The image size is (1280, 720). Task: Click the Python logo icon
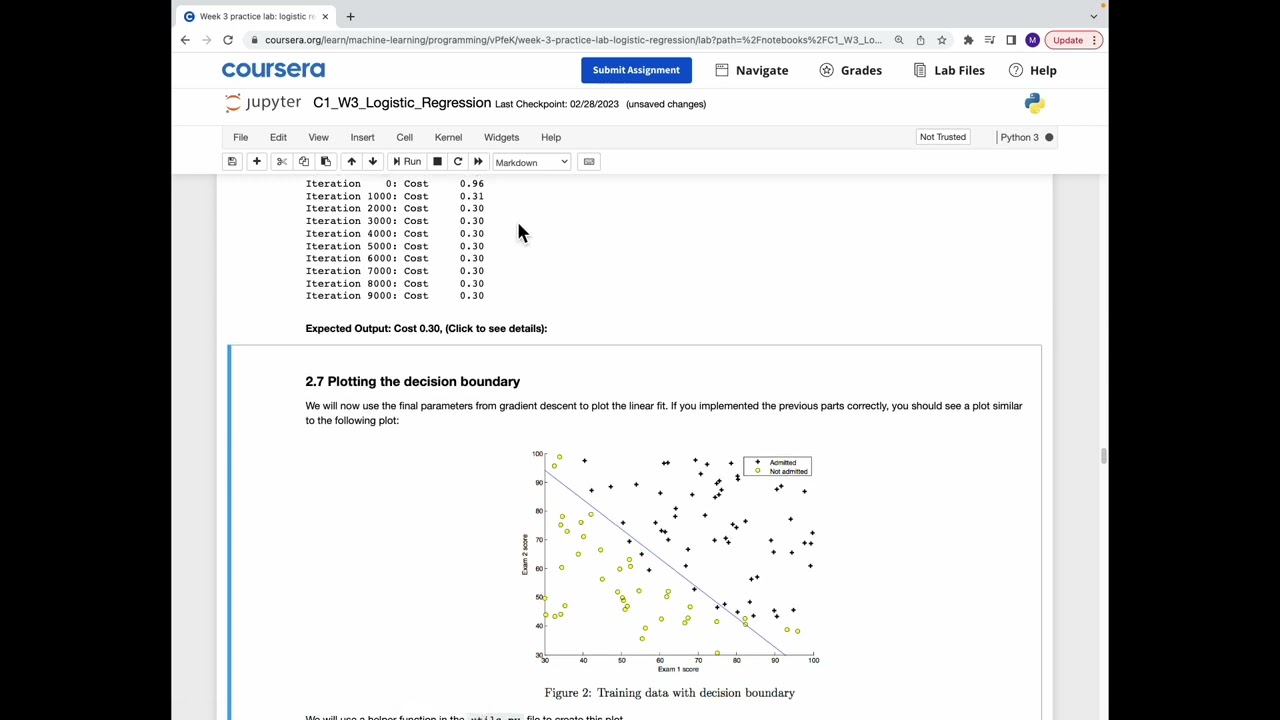(x=1035, y=103)
